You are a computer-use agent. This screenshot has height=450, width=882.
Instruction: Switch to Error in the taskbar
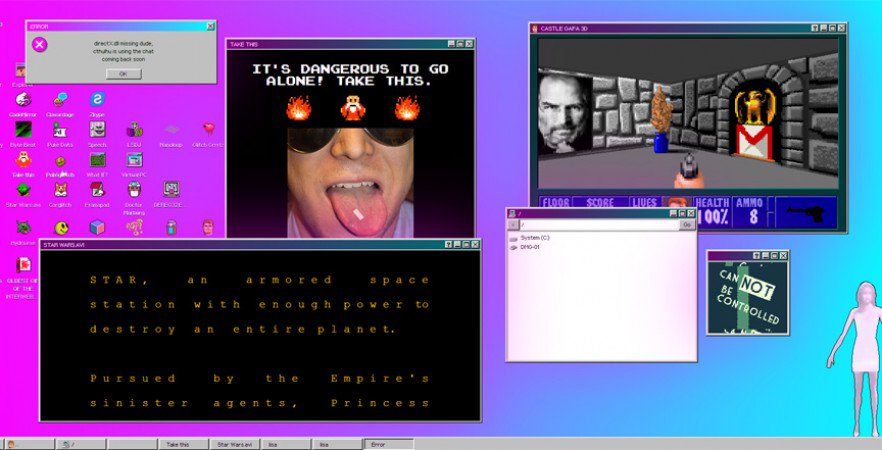388,444
